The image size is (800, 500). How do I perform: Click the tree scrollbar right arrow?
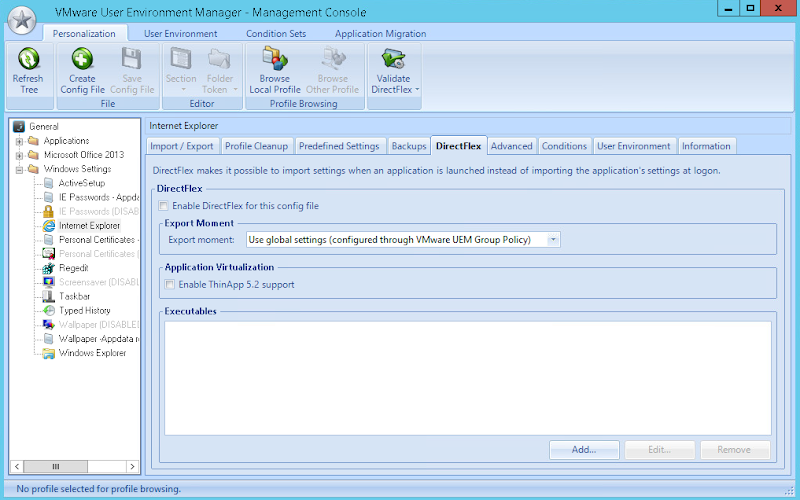(x=132, y=466)
